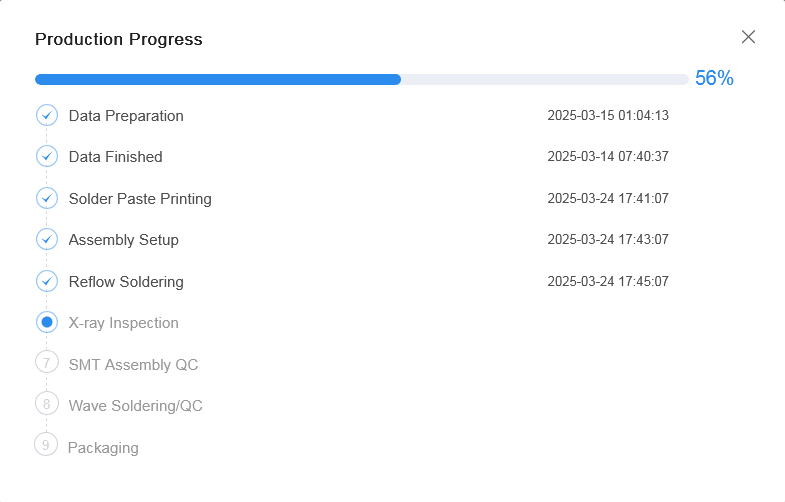The height and width of the screenshot is (502, 785).
Task: Select the X-ray Inspection step label
Action: pos(124,323)
